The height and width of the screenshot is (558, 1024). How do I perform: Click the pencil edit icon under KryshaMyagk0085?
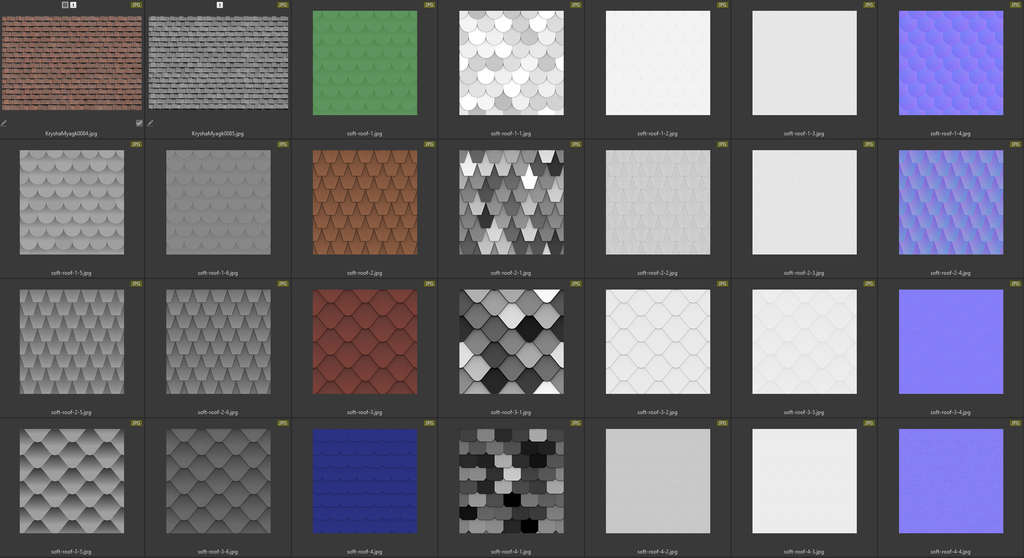coord(150,123)
